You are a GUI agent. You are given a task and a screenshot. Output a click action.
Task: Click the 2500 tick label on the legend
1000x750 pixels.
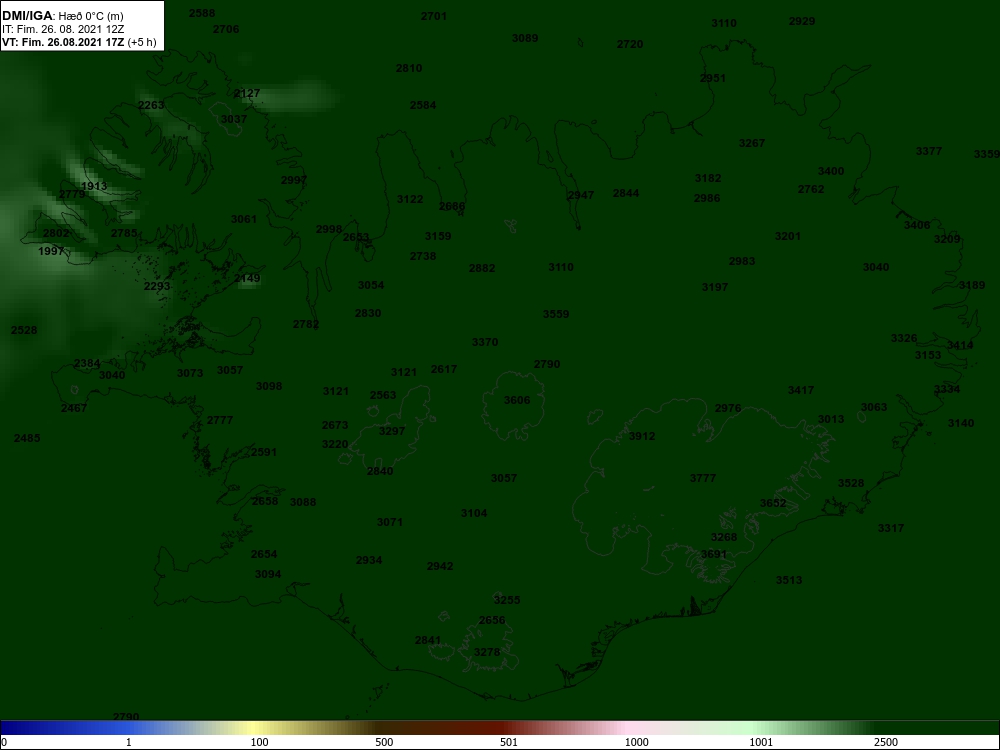tap(886, 742)
